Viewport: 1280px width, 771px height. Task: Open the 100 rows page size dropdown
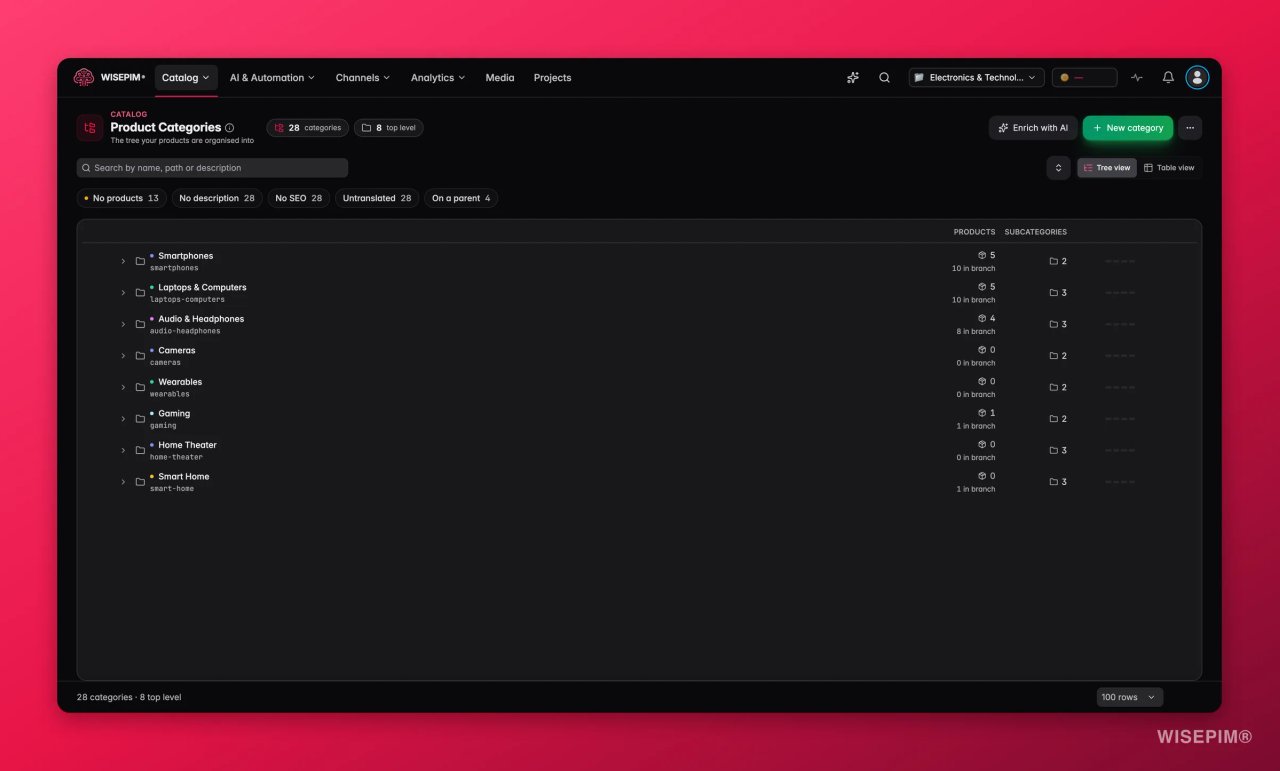point(1129,697)
